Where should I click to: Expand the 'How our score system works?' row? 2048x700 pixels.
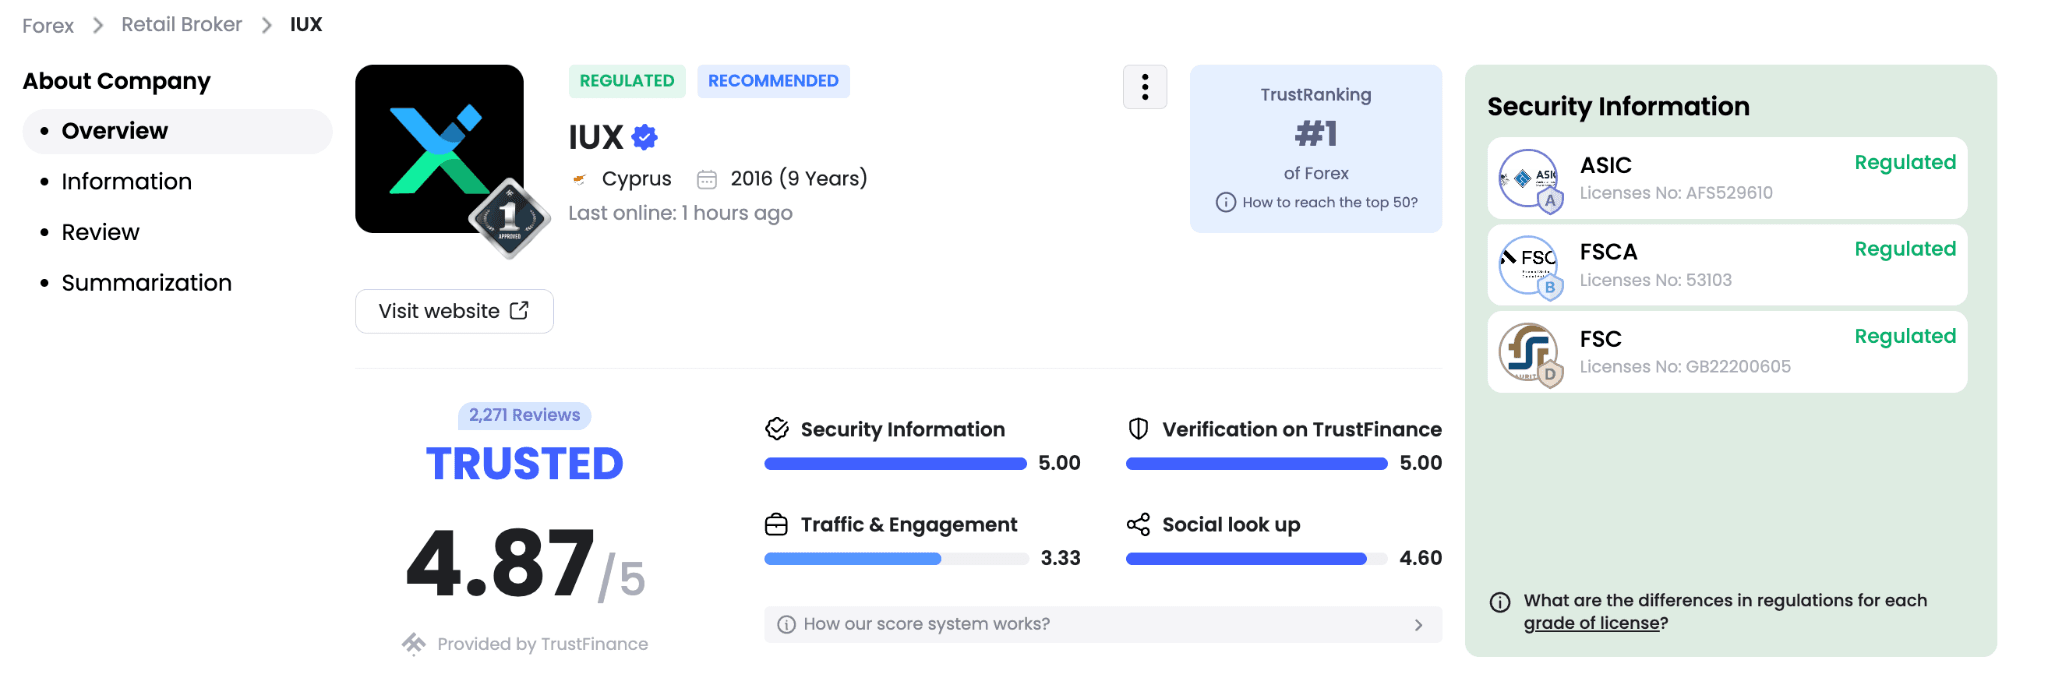[x=1102, y=624]
